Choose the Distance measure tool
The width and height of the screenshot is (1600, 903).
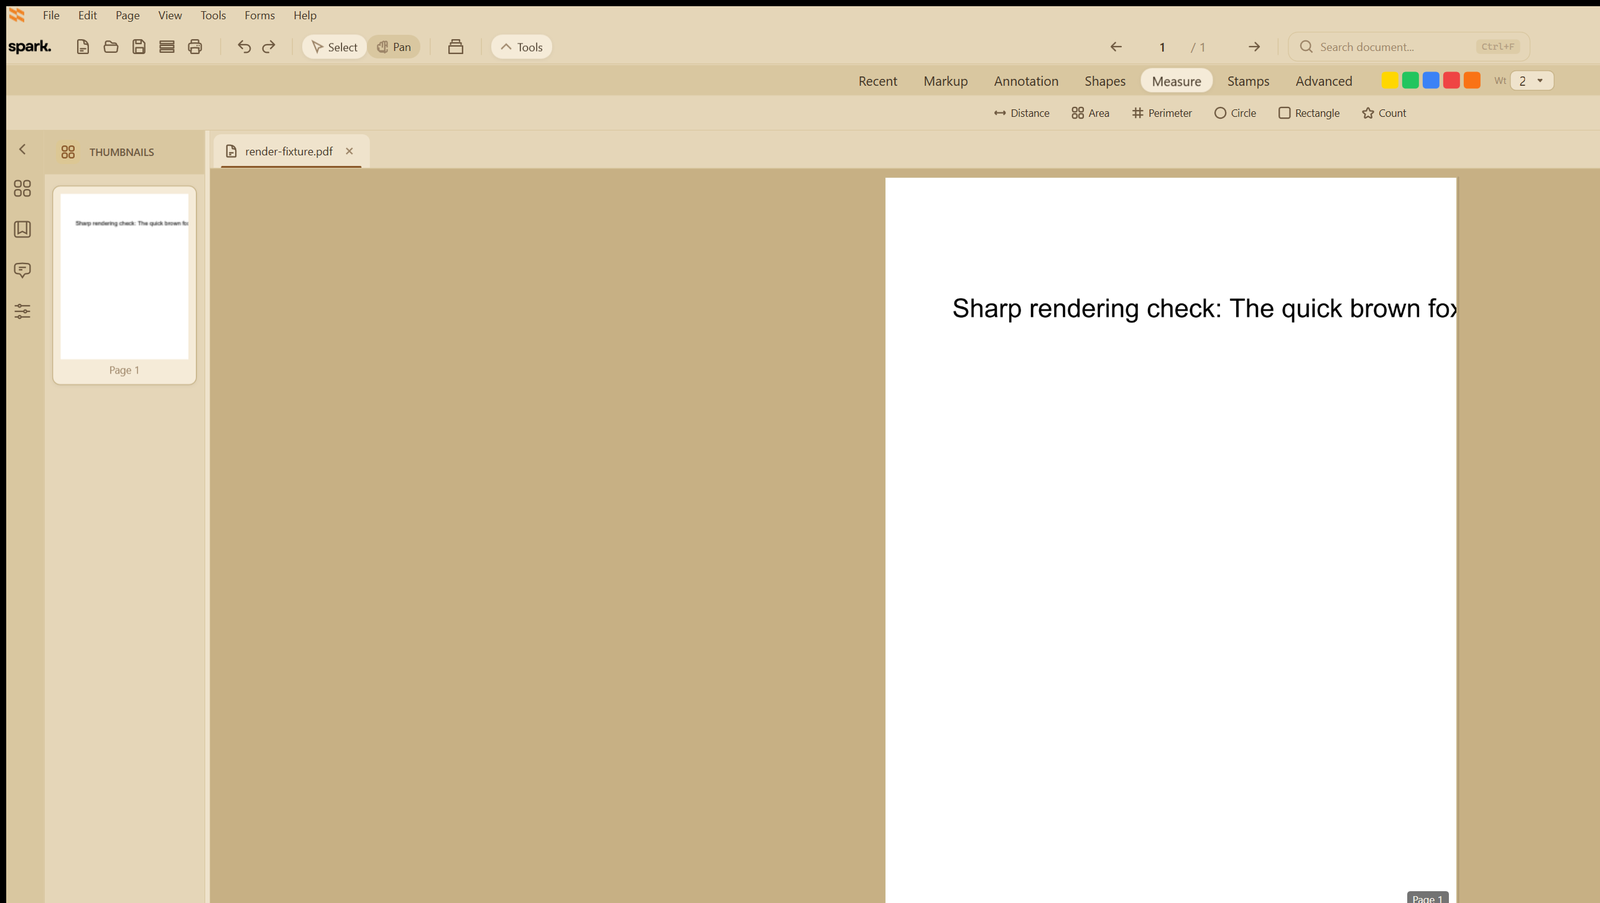tap(1022, 113)
